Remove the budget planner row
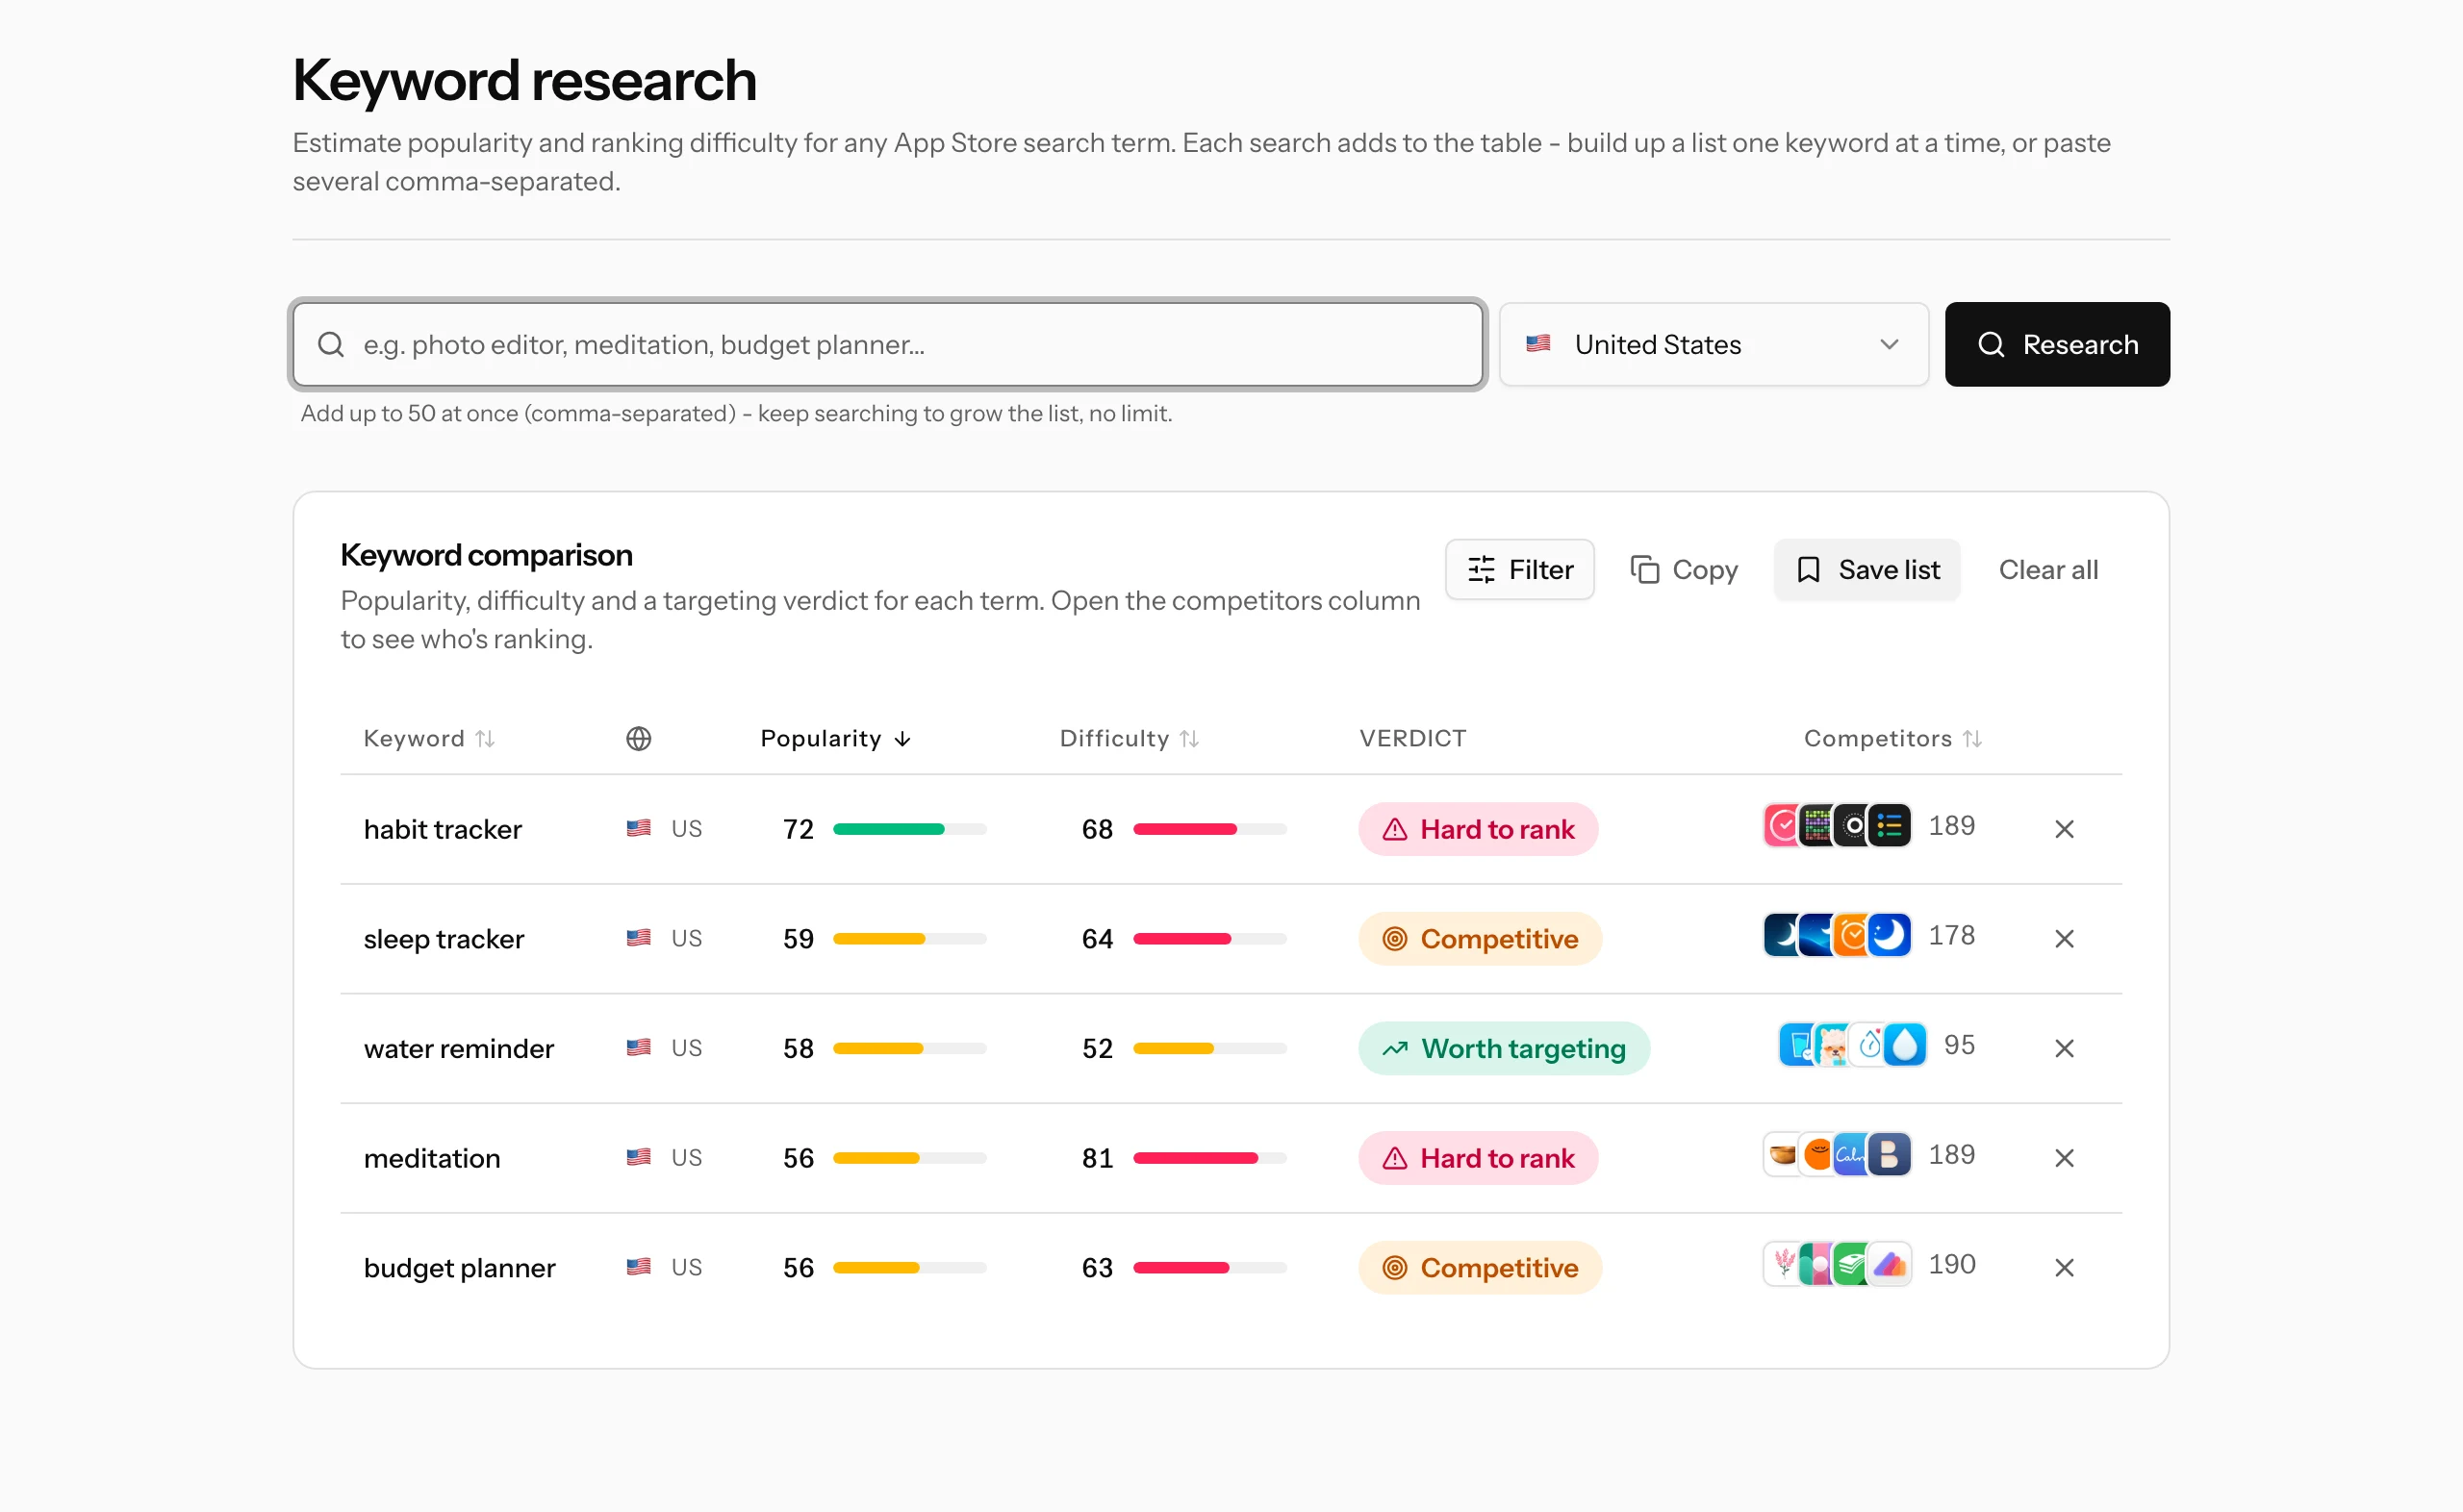Image resolution: width=2463 pixels, height=1512 pixels. pyautogui.click(x=2064, y=1268)
